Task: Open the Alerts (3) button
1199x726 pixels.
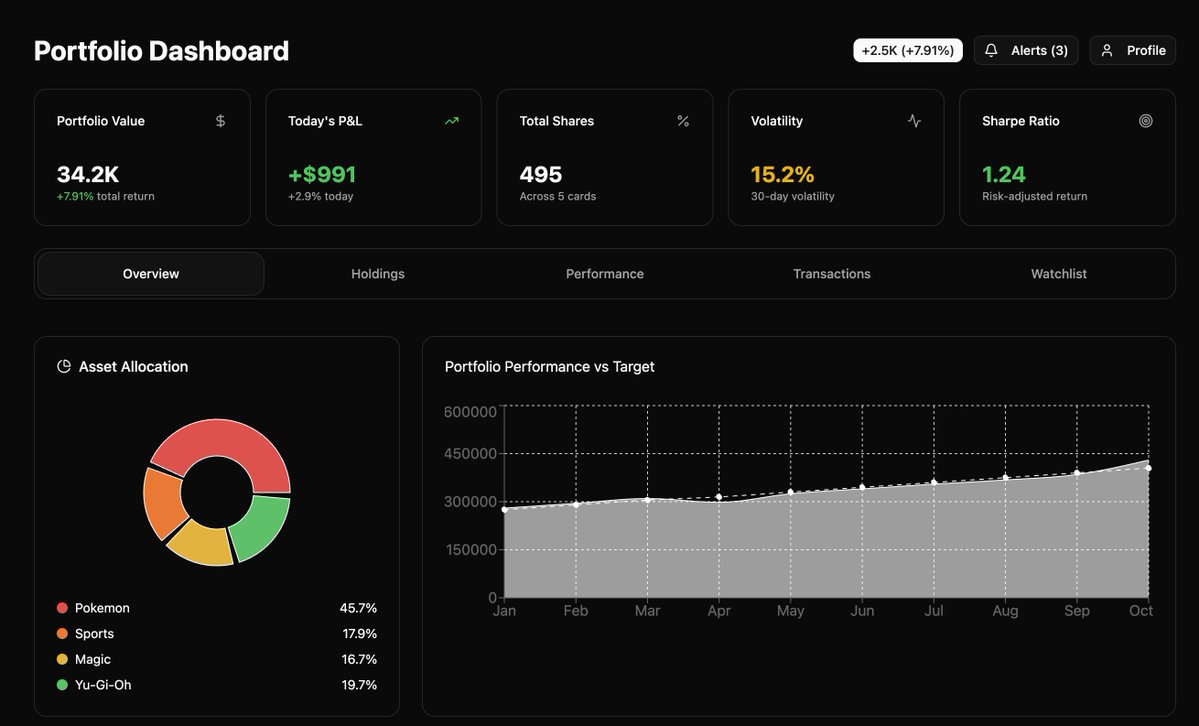Action: coord(1026,50)
